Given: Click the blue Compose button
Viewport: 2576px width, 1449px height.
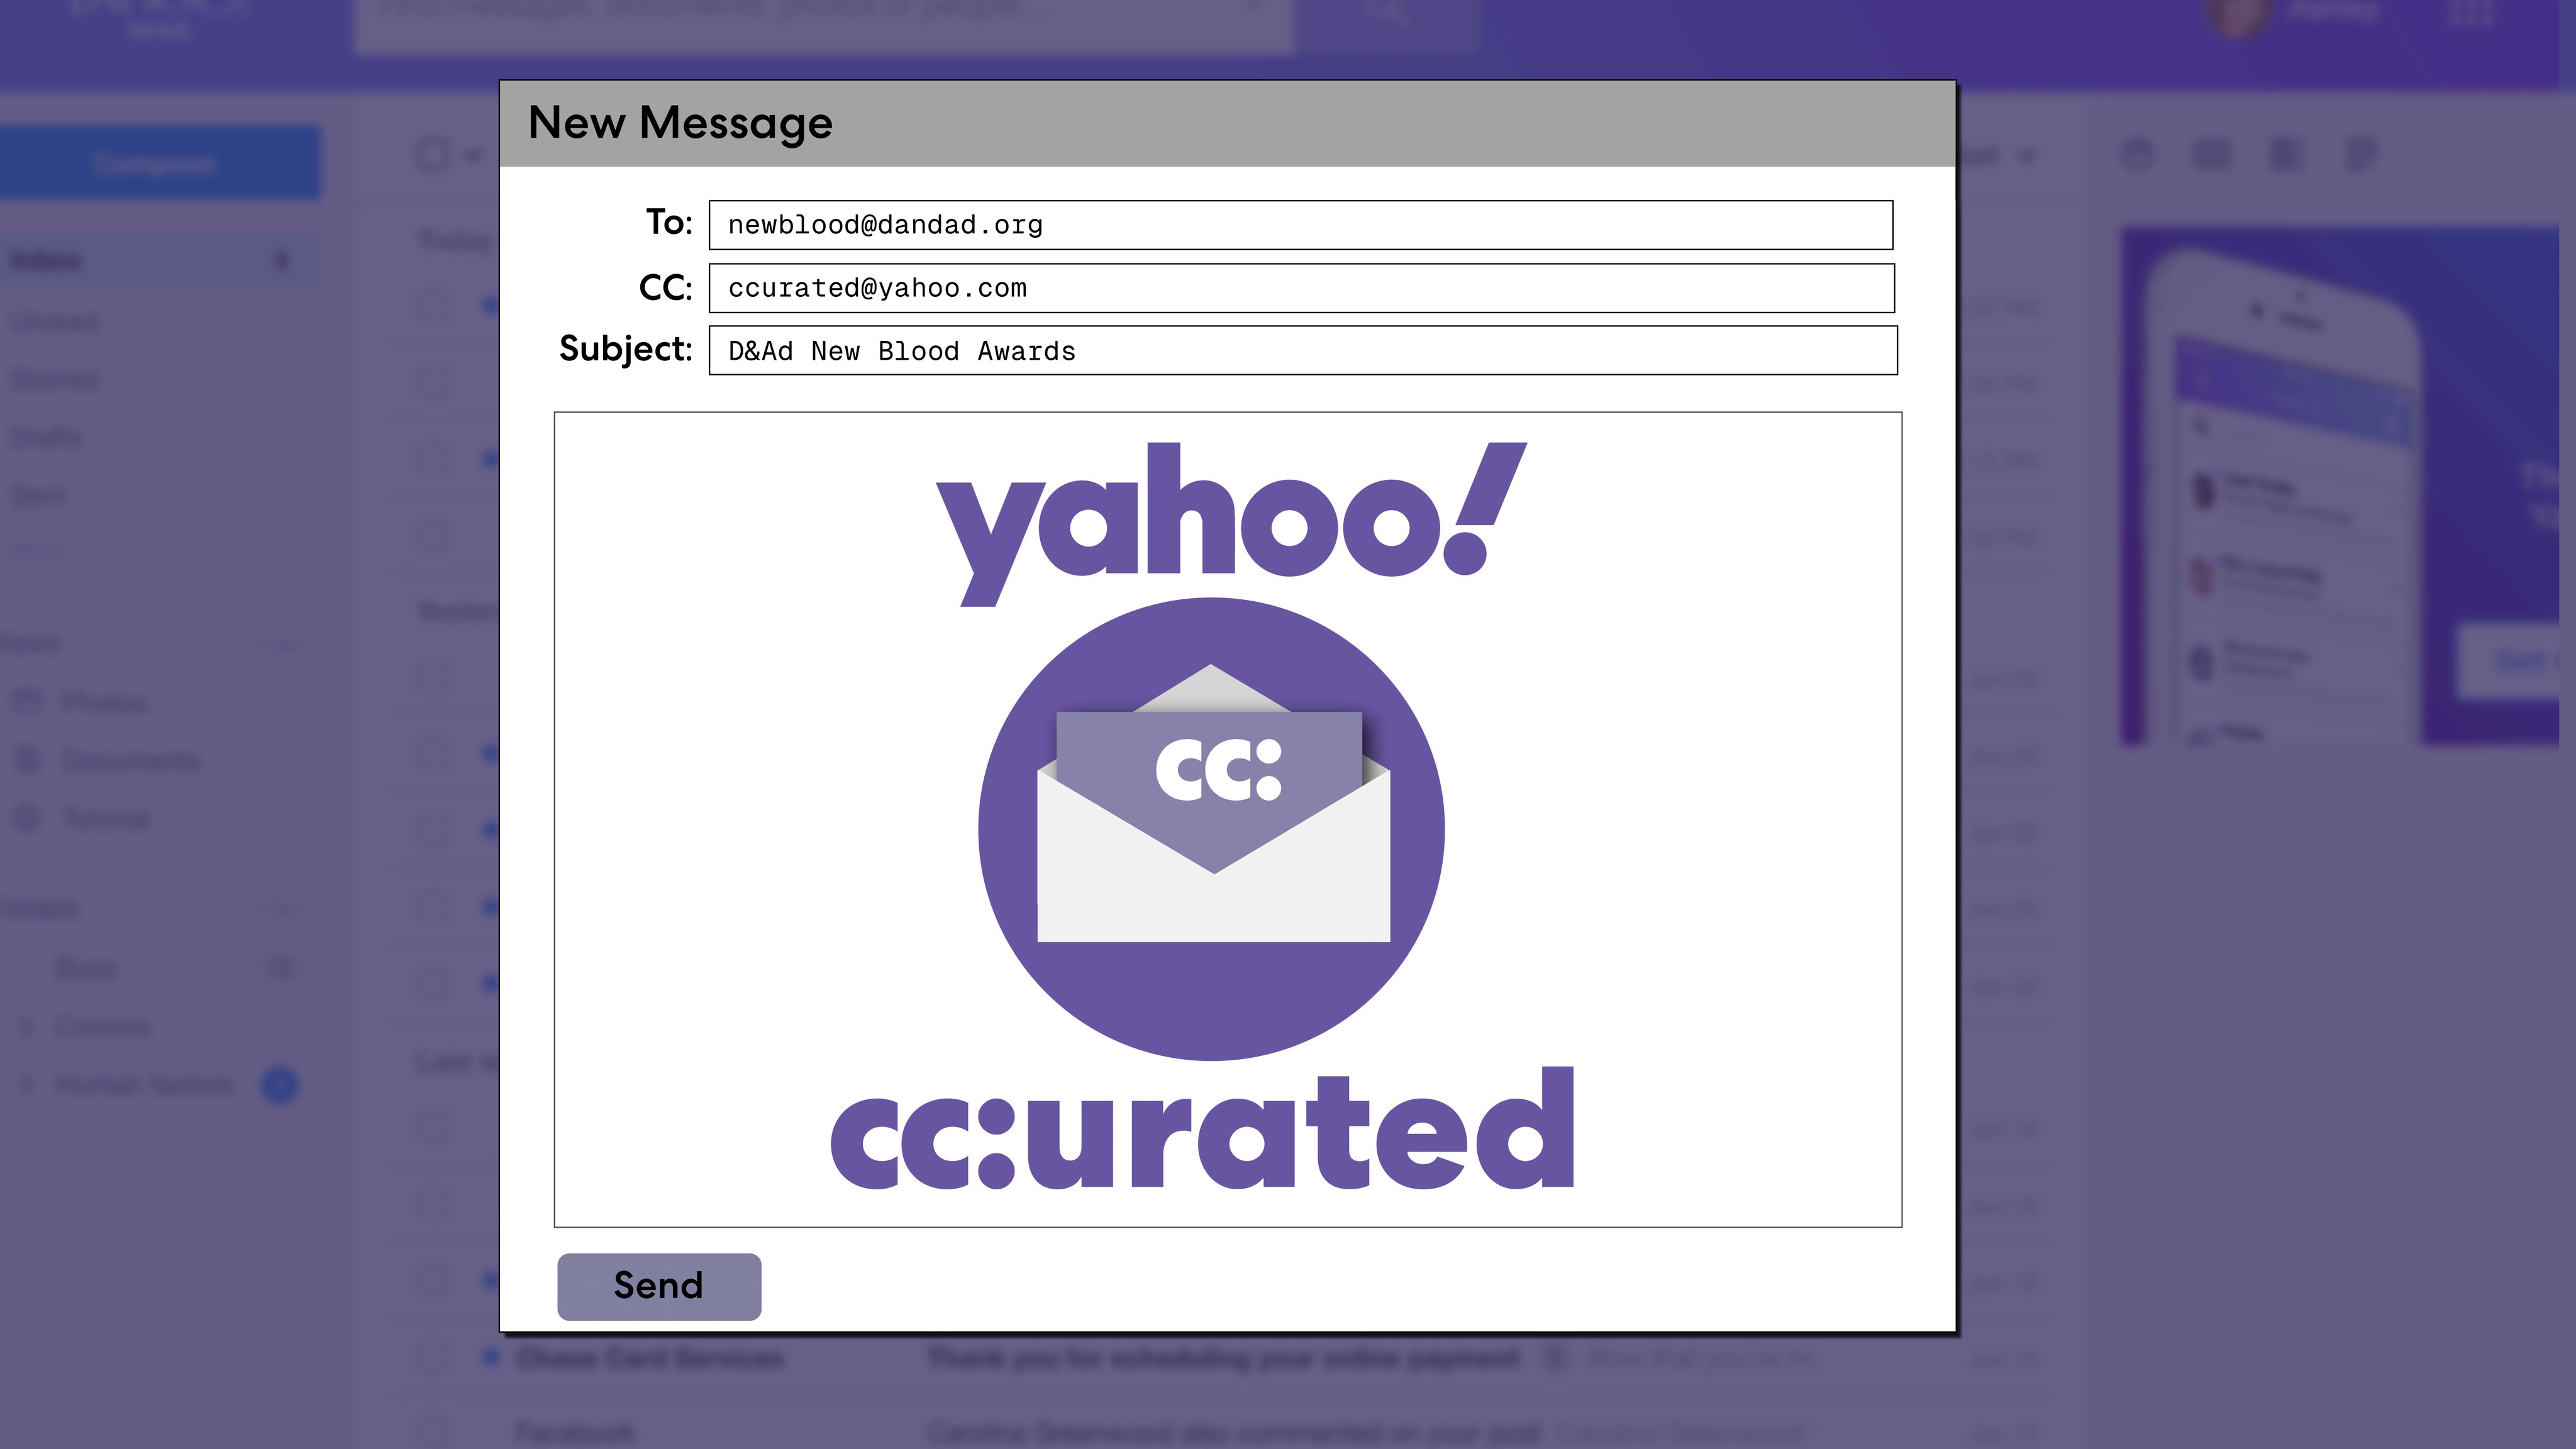Looking at the screenshot, I should 156,162.
